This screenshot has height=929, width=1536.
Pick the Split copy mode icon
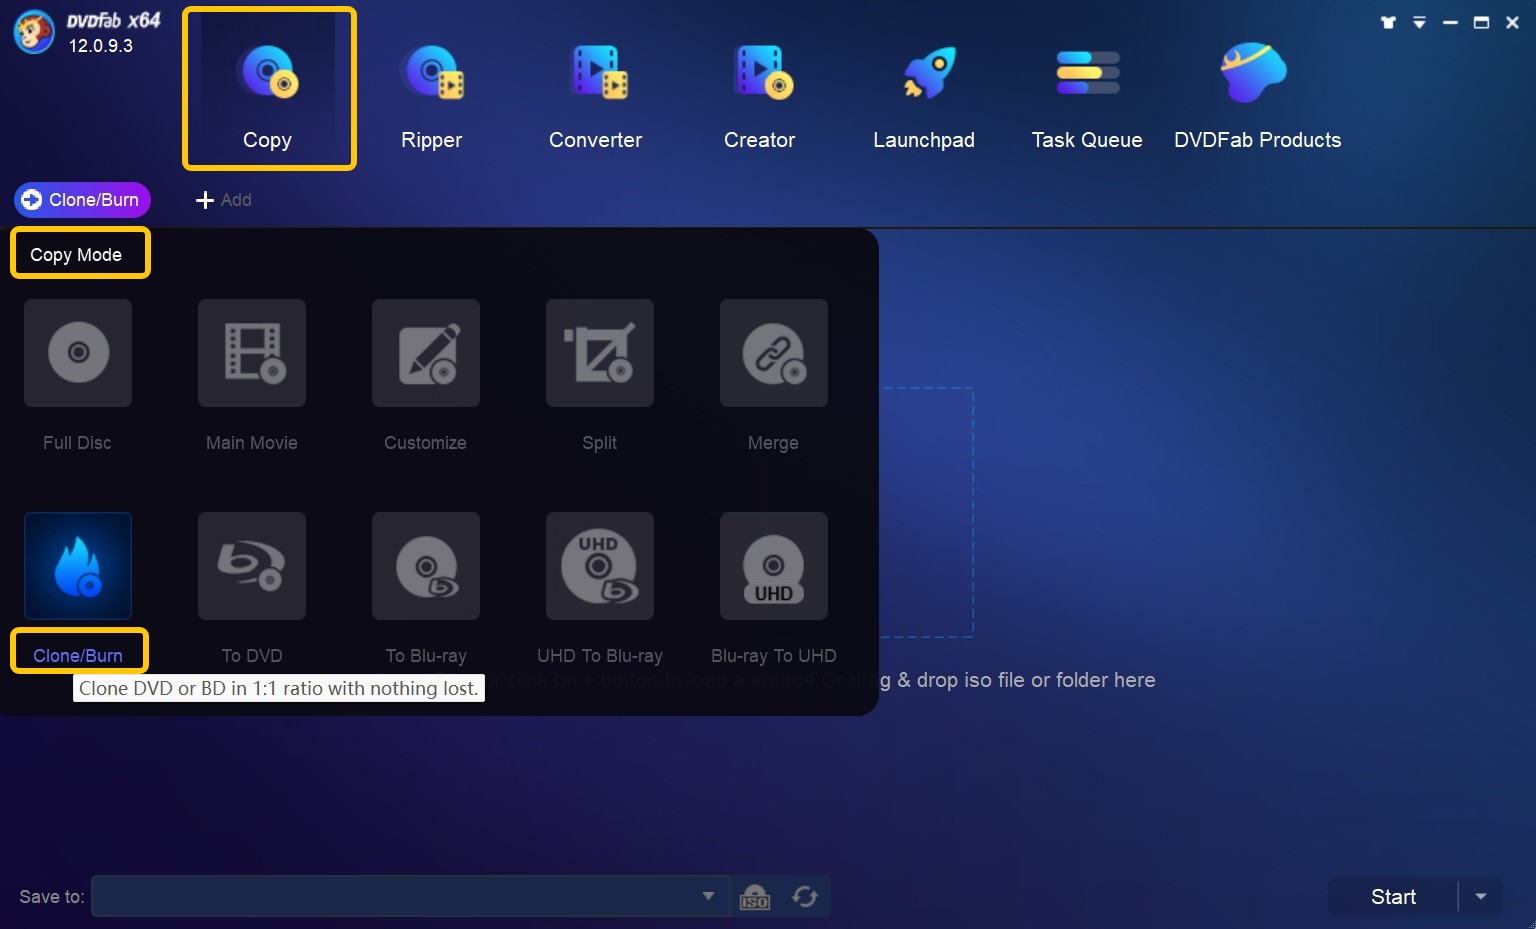pyautogui.click(x=600, y=353)
